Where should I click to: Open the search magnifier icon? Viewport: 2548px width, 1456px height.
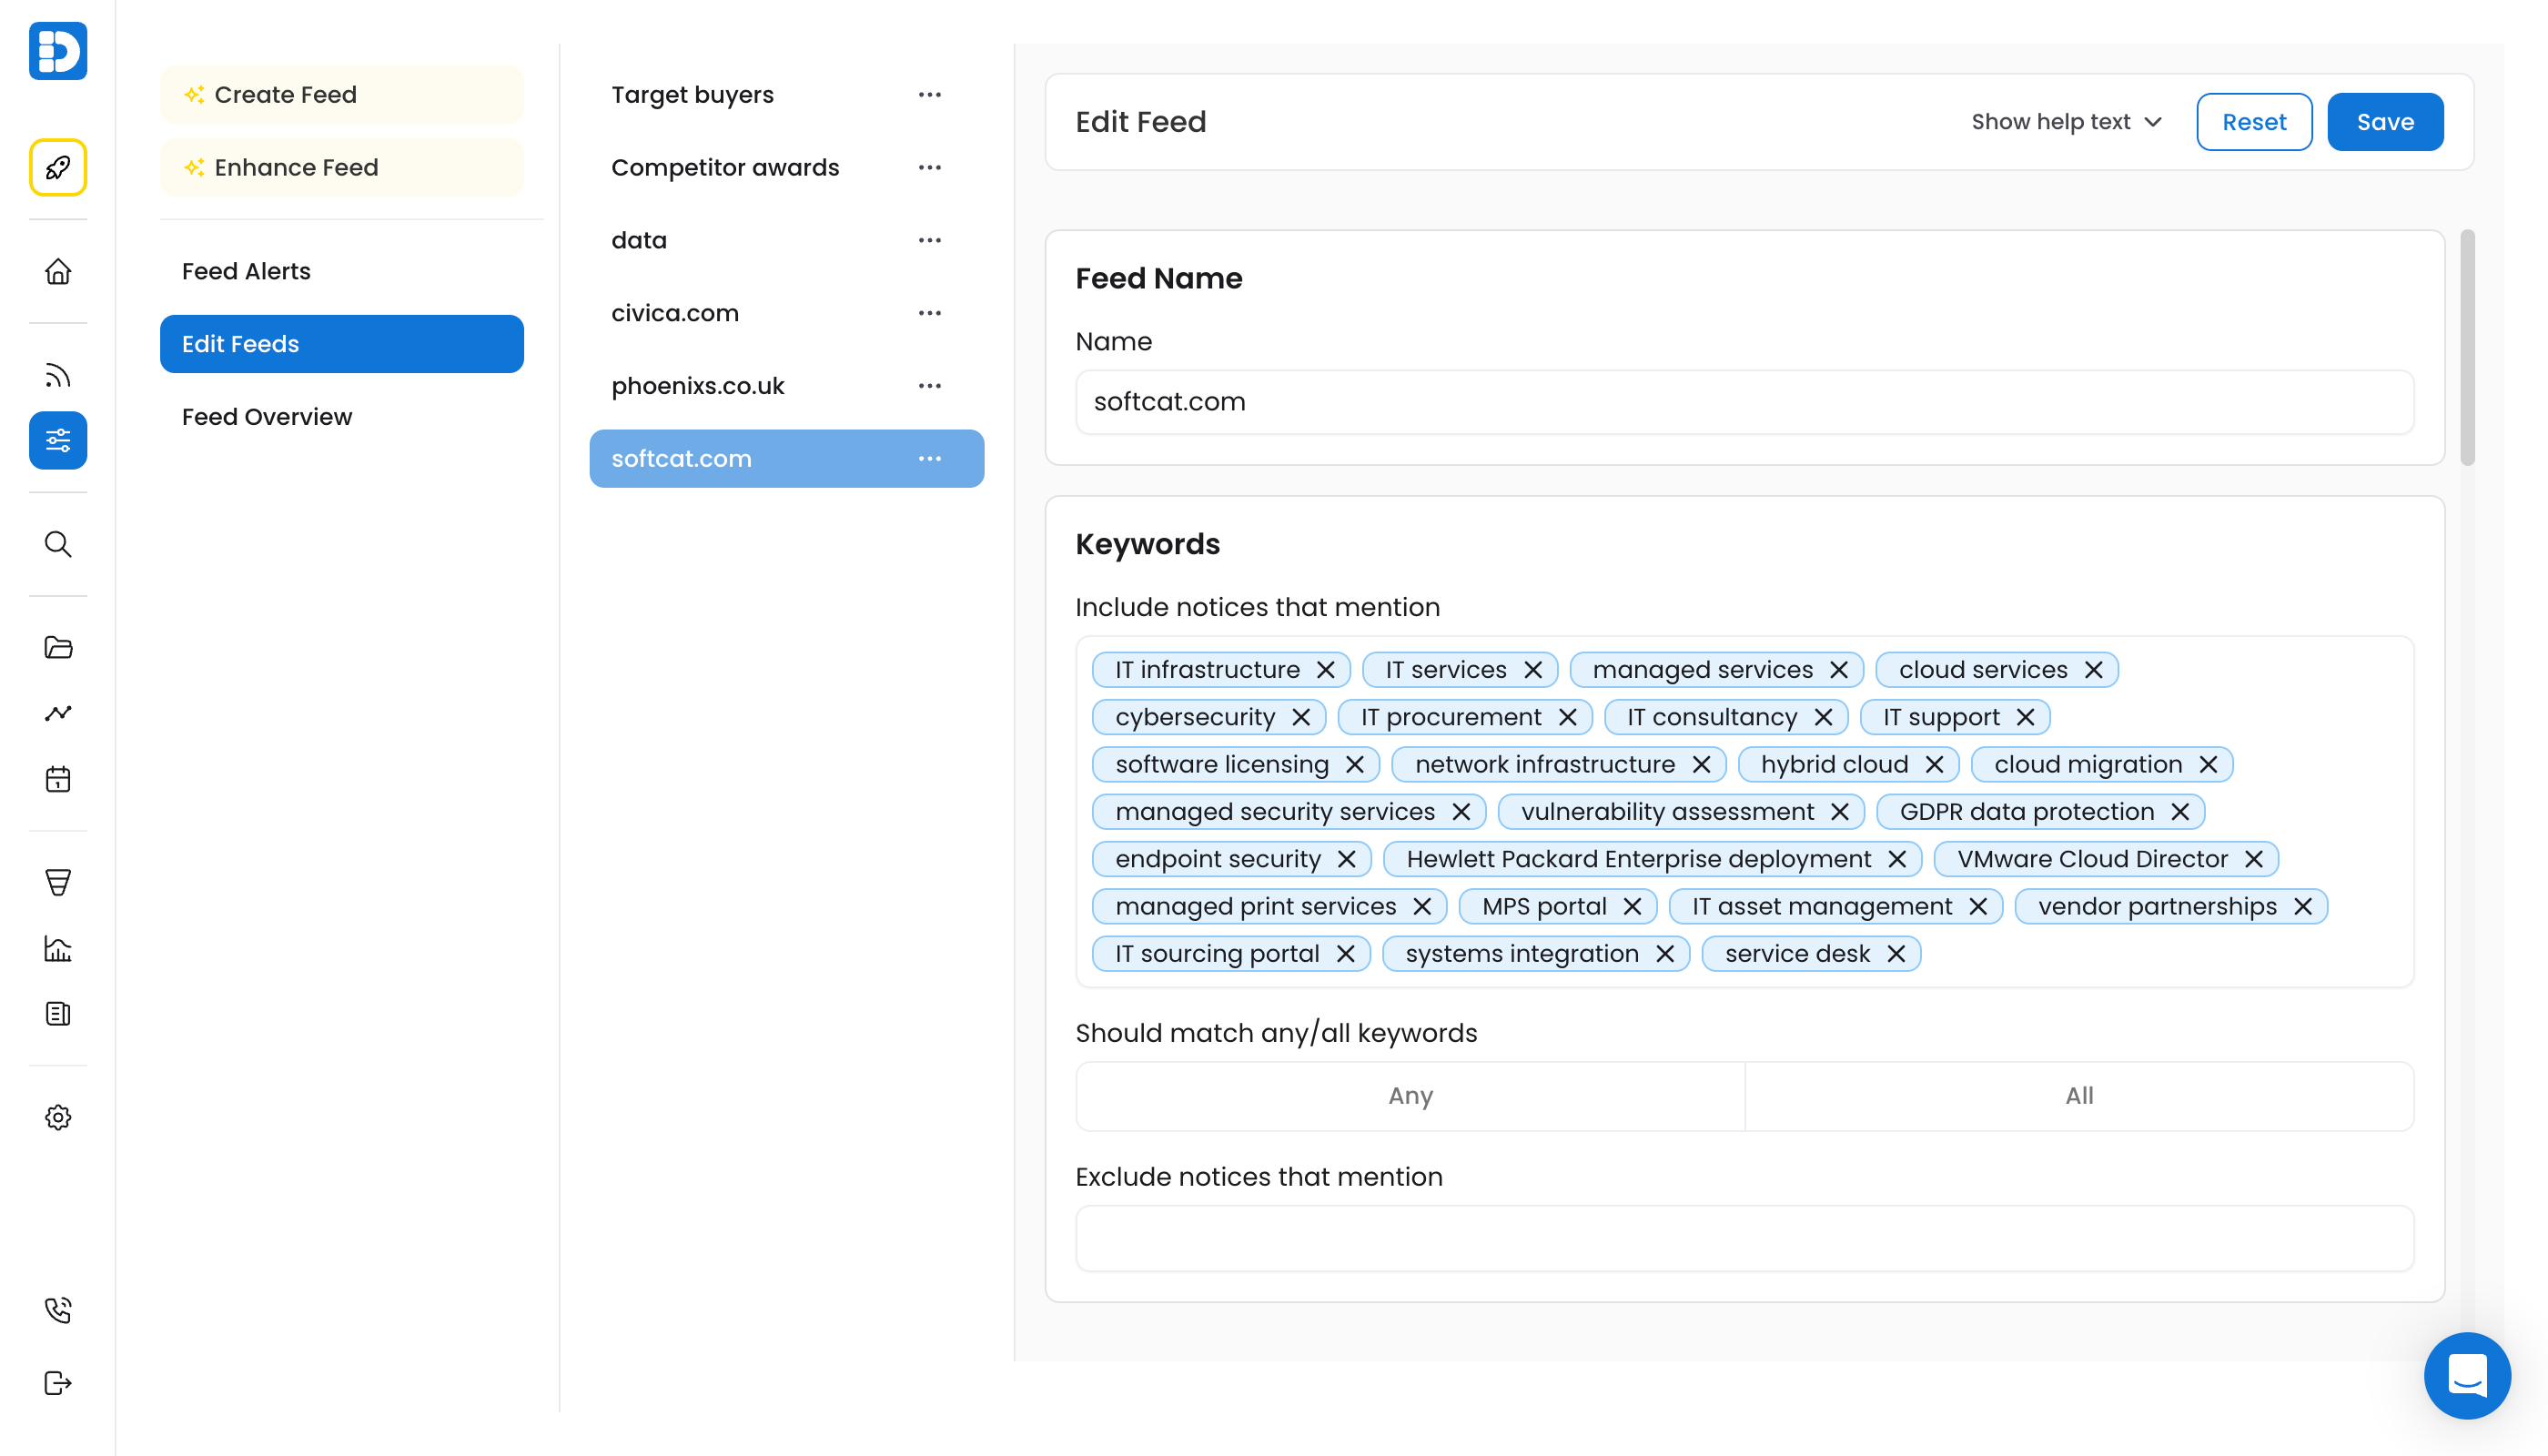[x=58, y=544]
